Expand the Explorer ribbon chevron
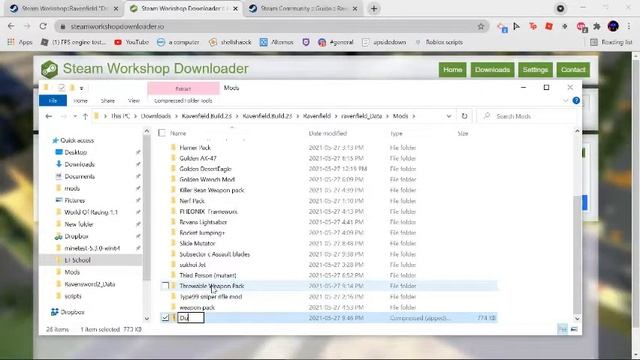The height and width of the screenshot is (360, 640). pos(565,100)
